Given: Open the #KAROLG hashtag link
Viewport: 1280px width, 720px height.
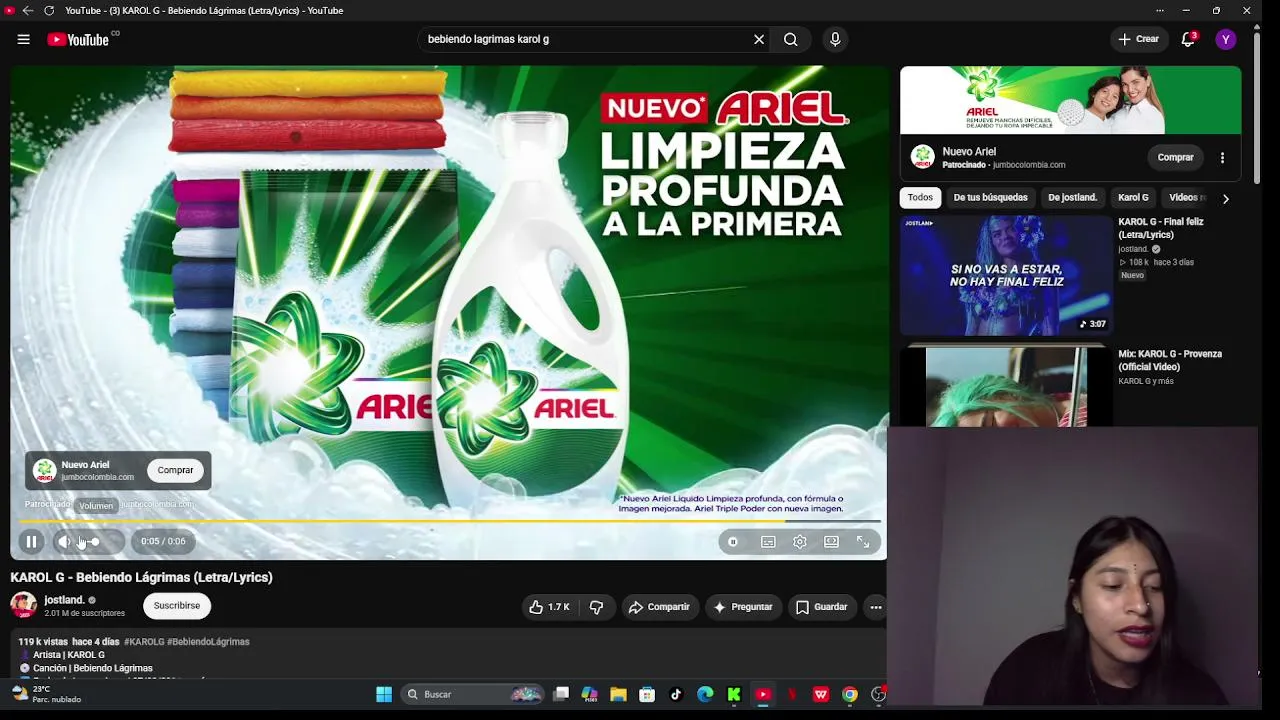Looking at the screenshot, I should [144, 642].
